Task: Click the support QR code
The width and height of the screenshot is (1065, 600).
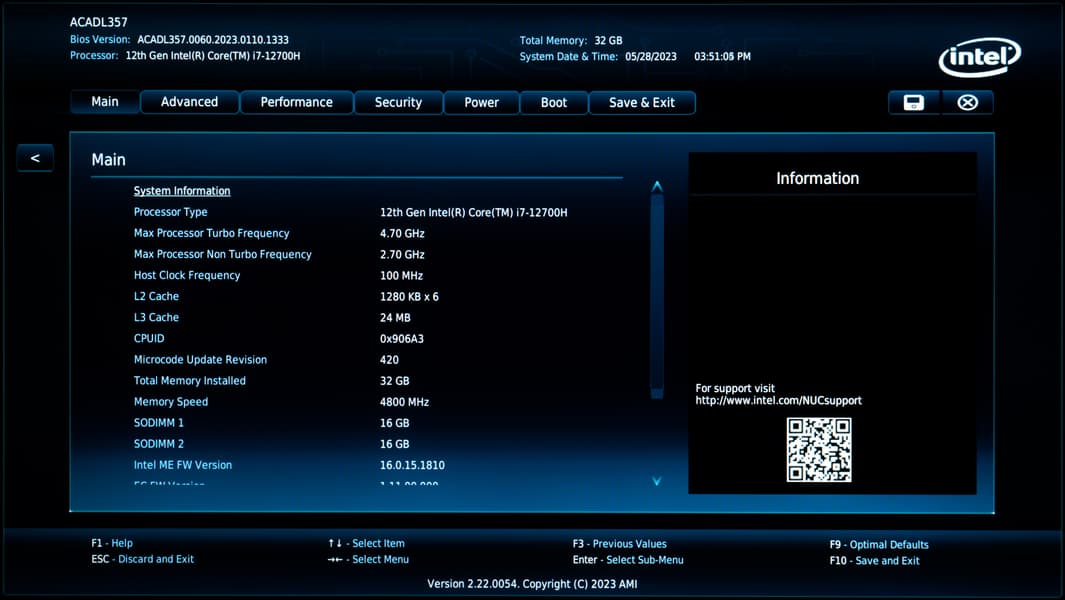Action: 818,450
